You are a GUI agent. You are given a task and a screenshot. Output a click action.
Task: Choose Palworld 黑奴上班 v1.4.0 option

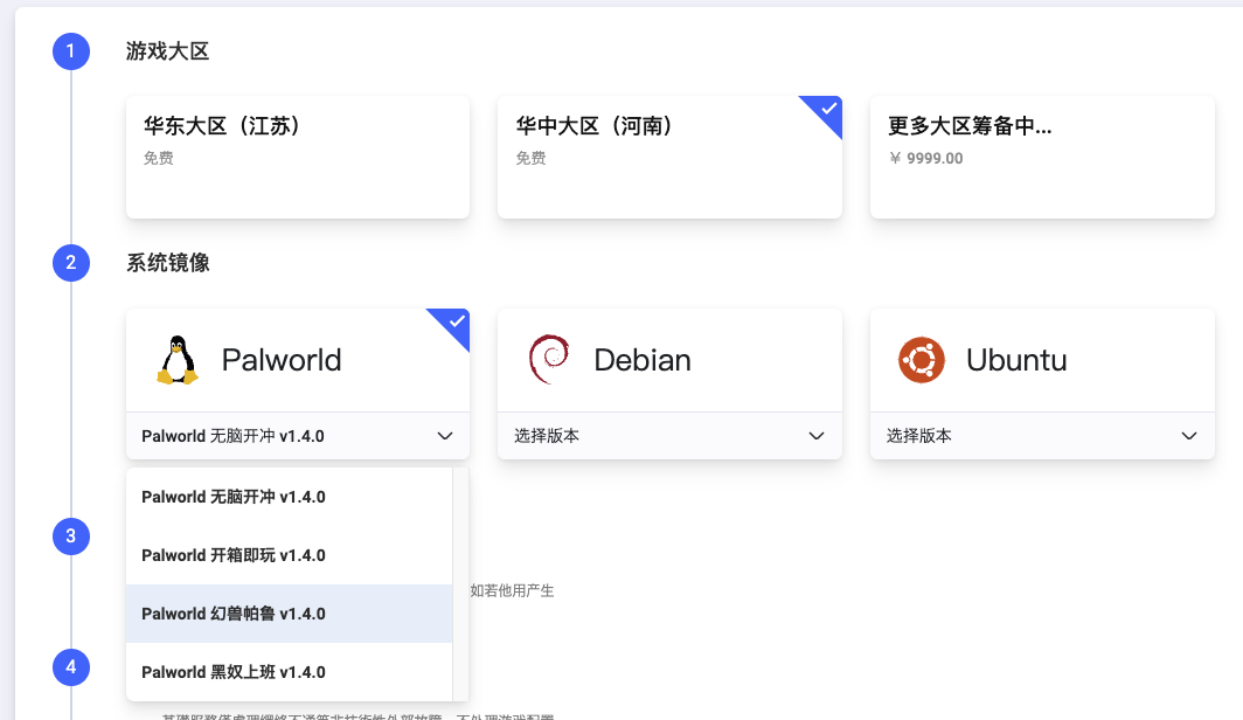point(289,672)
